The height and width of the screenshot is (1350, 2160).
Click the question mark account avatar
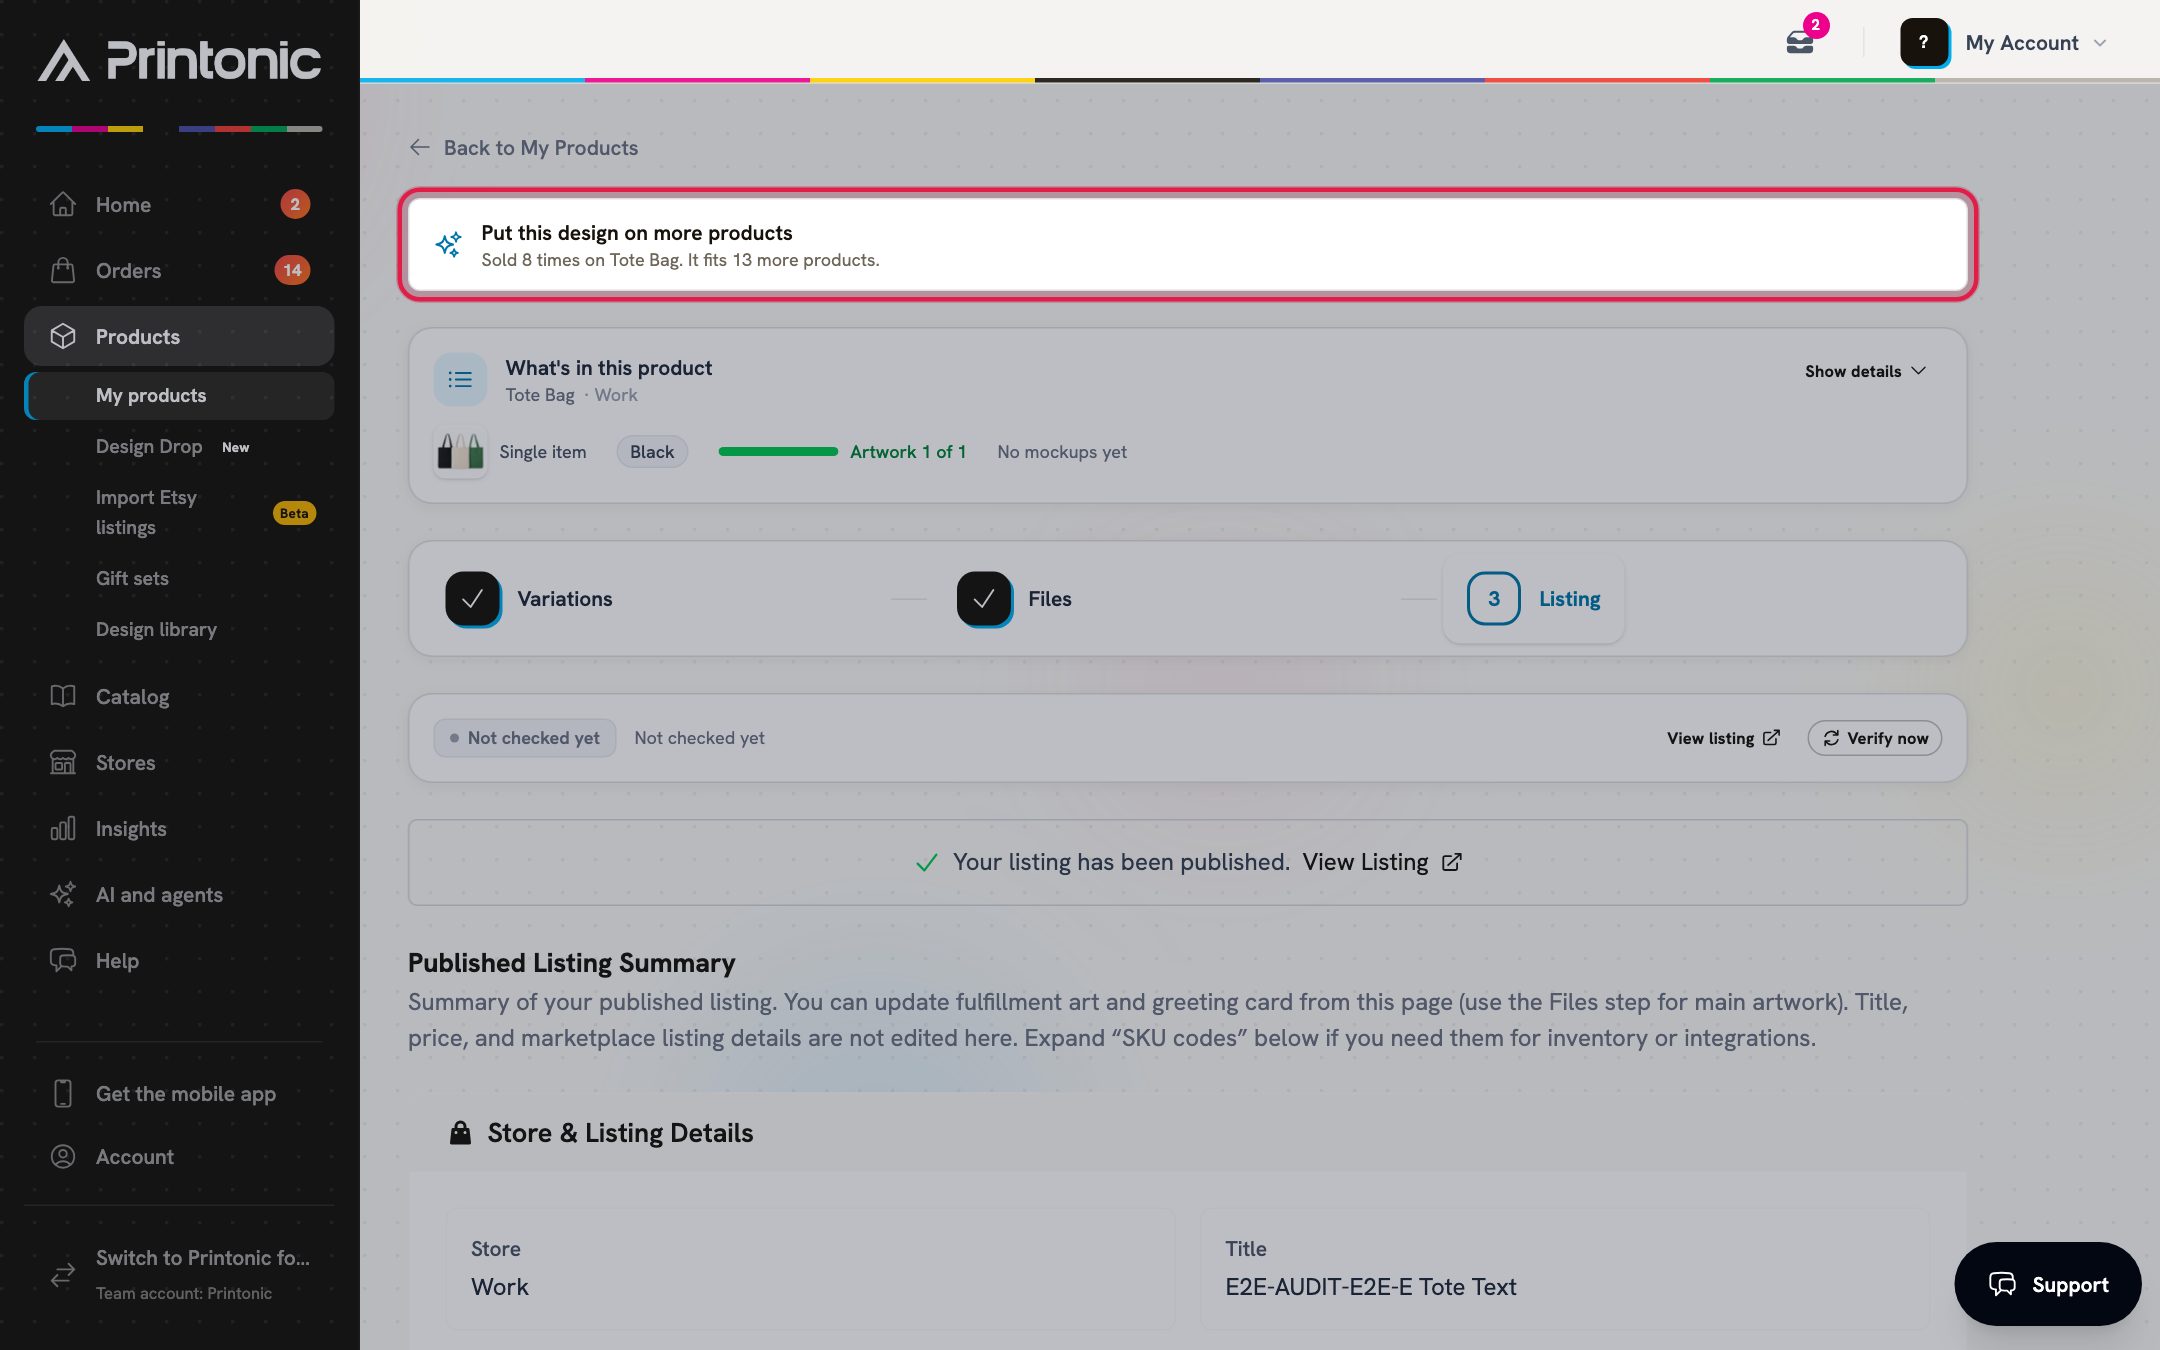(x=1923, y=43)
